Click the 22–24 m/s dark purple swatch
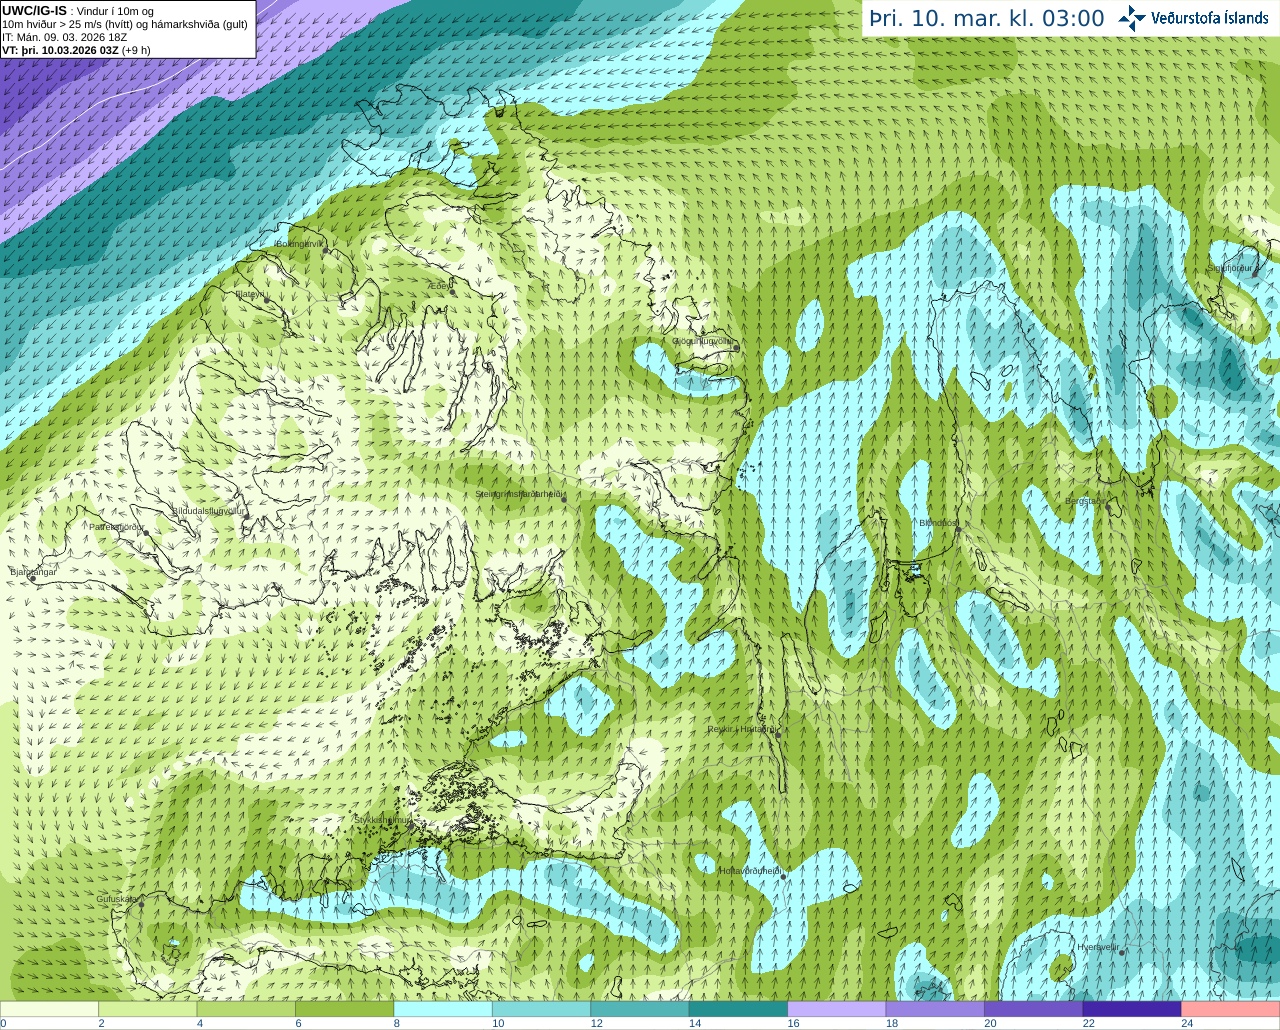1280x1030 pixels. 1132,1009
